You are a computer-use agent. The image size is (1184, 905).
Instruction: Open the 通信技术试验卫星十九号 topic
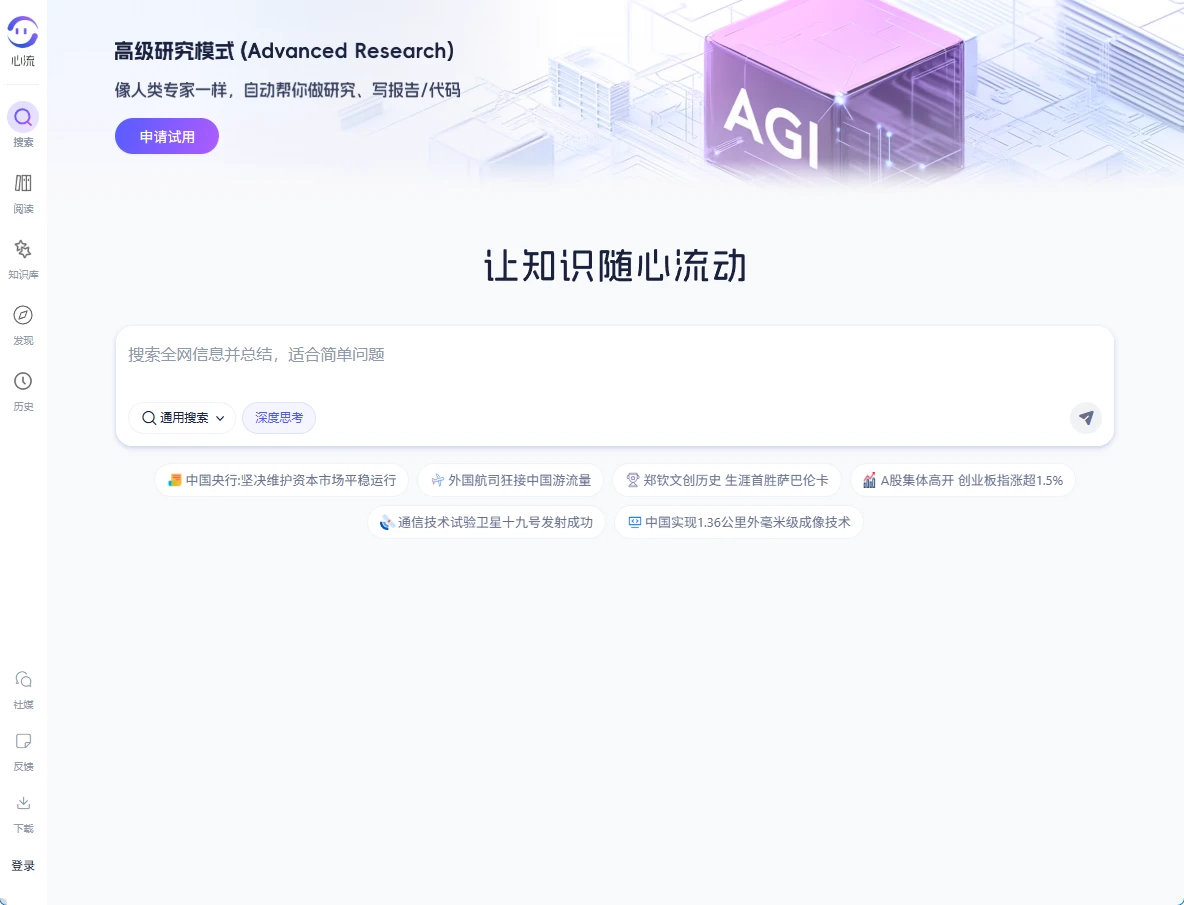[486, 522]
